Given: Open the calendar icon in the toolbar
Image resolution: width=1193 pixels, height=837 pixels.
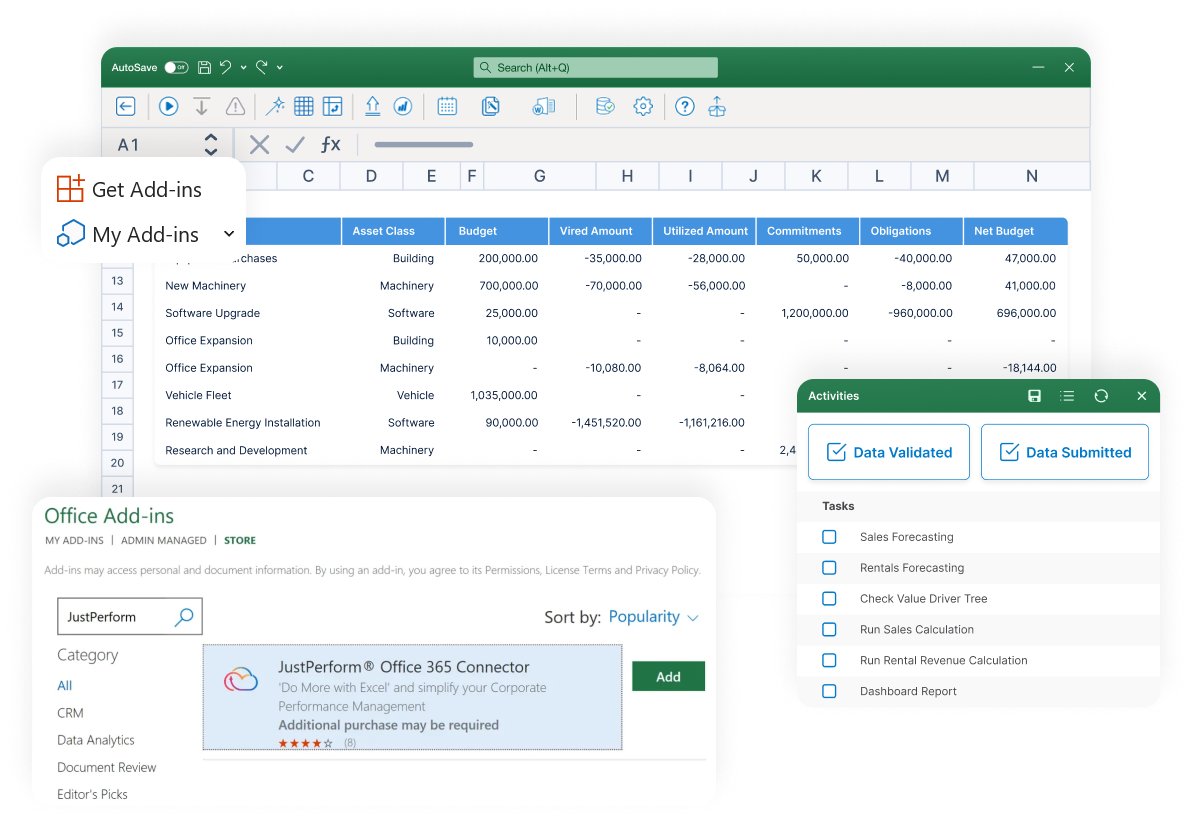Looking at the screenshot, I should coord(446,106).
